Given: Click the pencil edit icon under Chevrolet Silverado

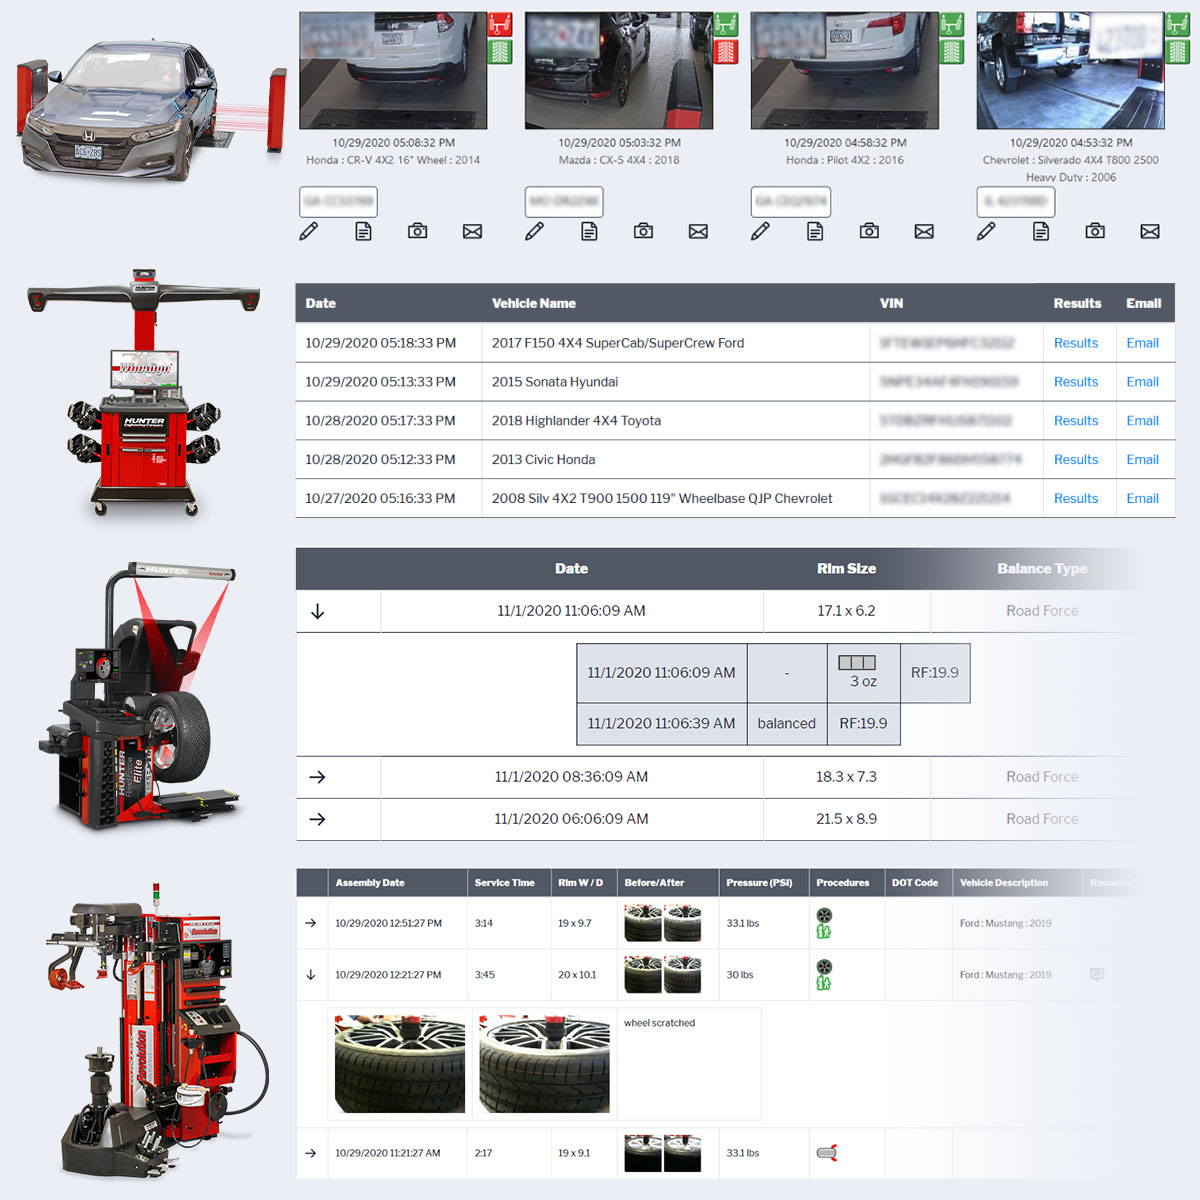Looking at the screenshot, I should tap(987, 231).
